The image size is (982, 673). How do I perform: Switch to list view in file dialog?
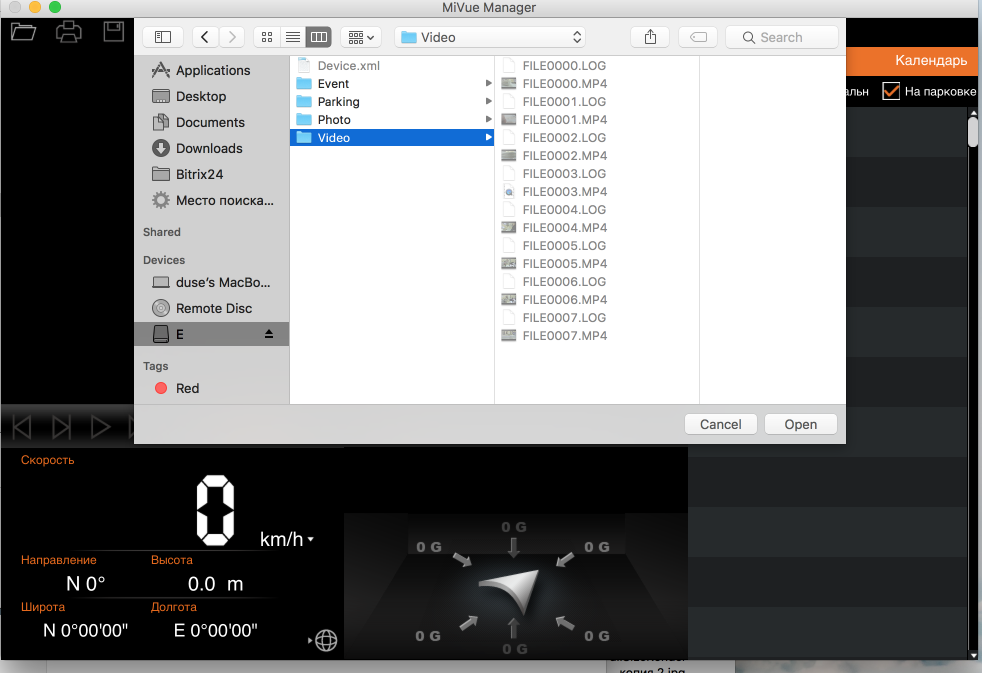293,37
